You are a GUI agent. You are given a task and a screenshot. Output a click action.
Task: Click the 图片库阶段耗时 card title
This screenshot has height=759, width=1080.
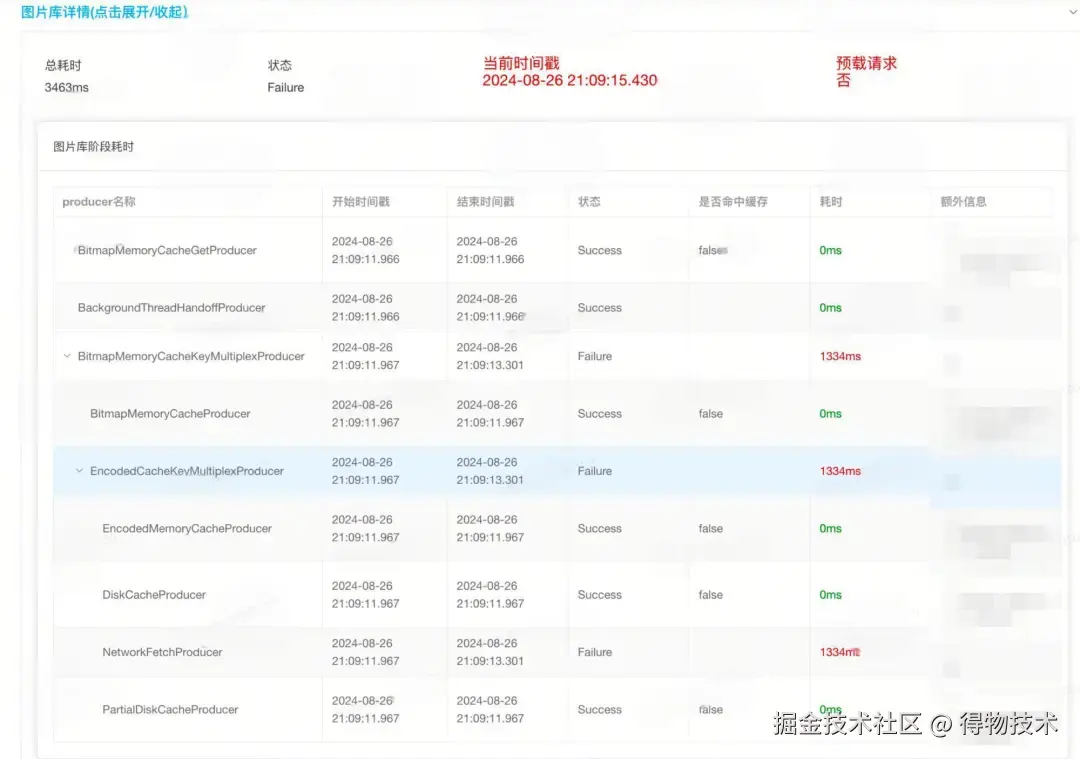tap(94, 147)
